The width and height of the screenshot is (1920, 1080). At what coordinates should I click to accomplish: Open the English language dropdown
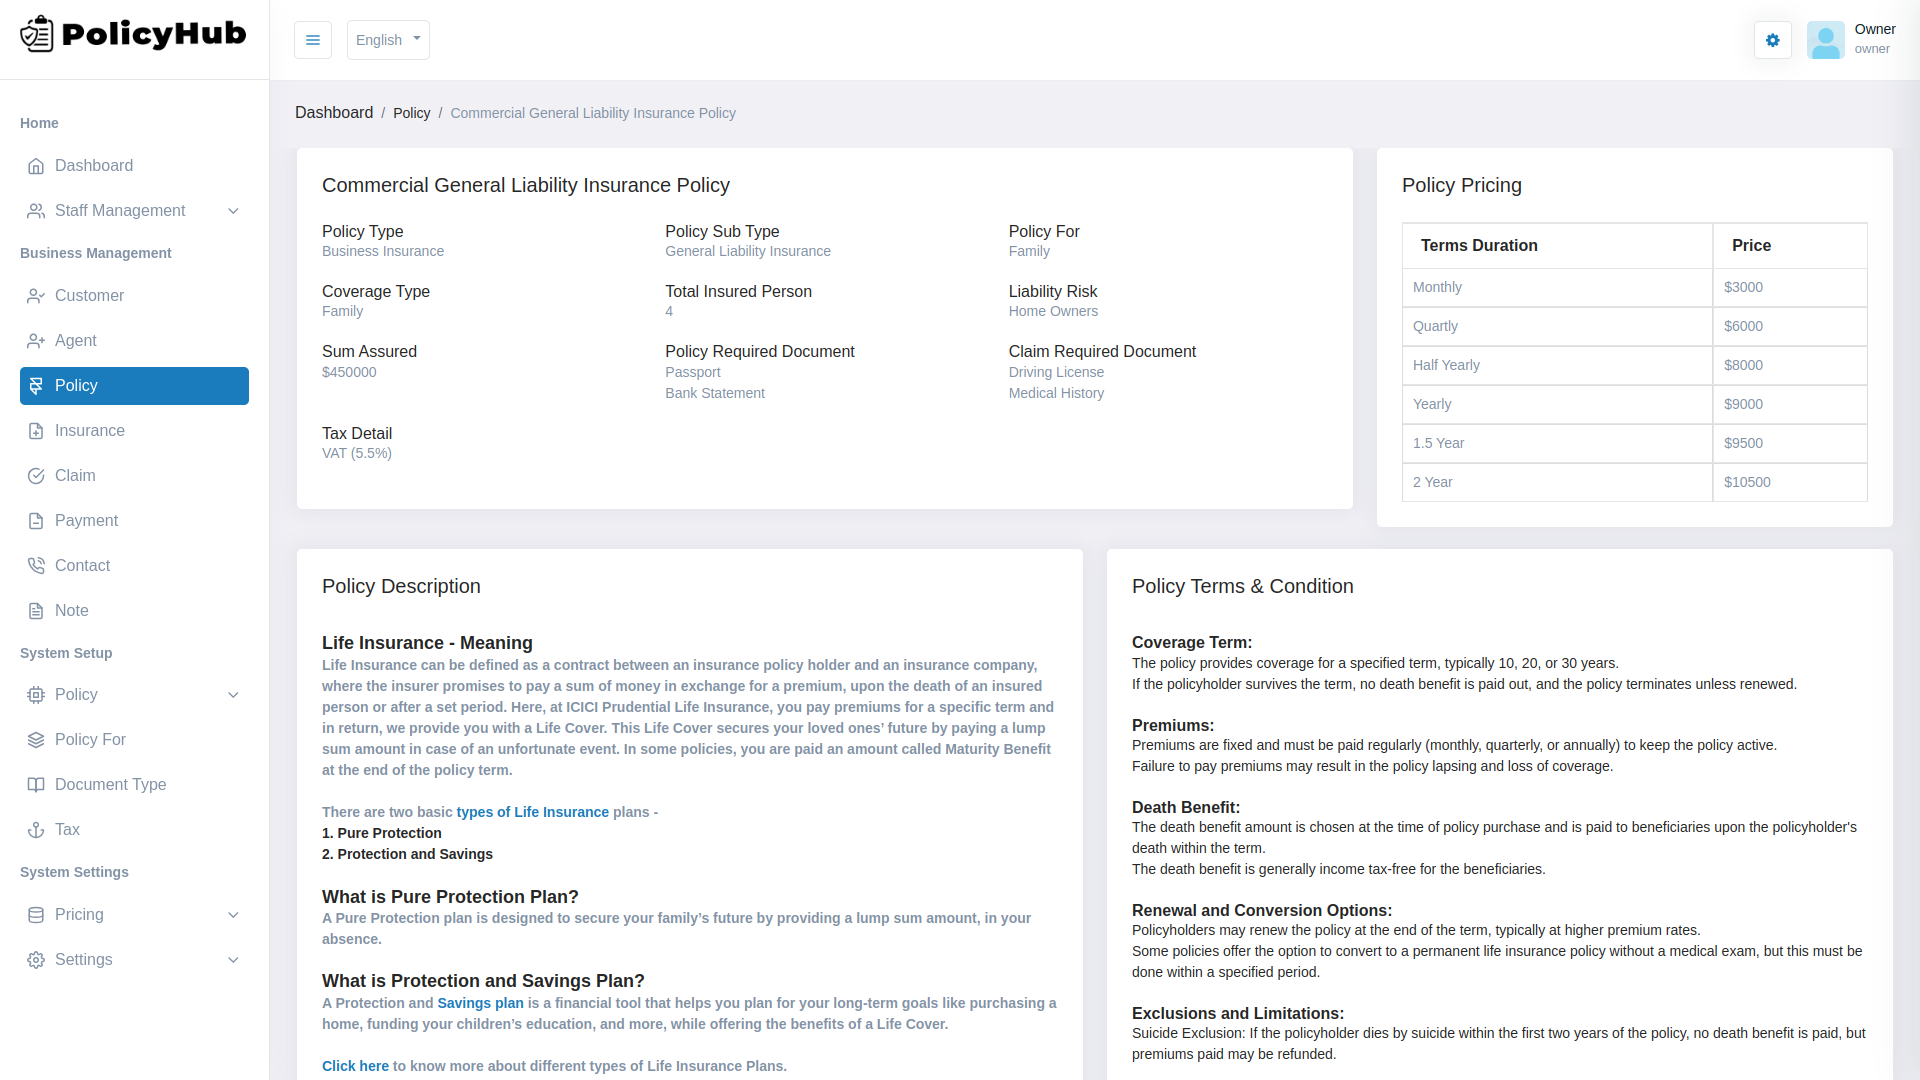388,40
